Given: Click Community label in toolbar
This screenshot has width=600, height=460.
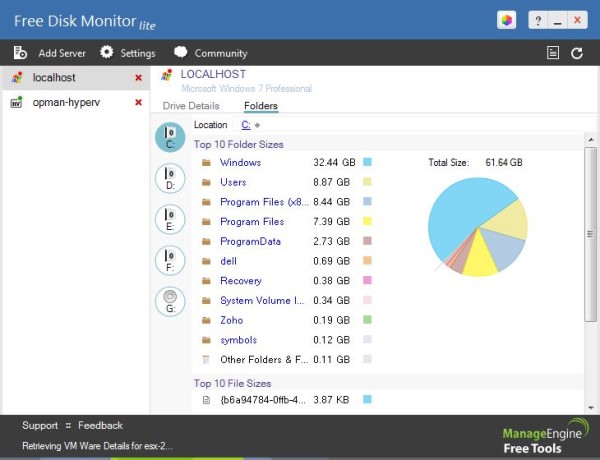Looking at the screenshot, I should click(x=221, y=53).
